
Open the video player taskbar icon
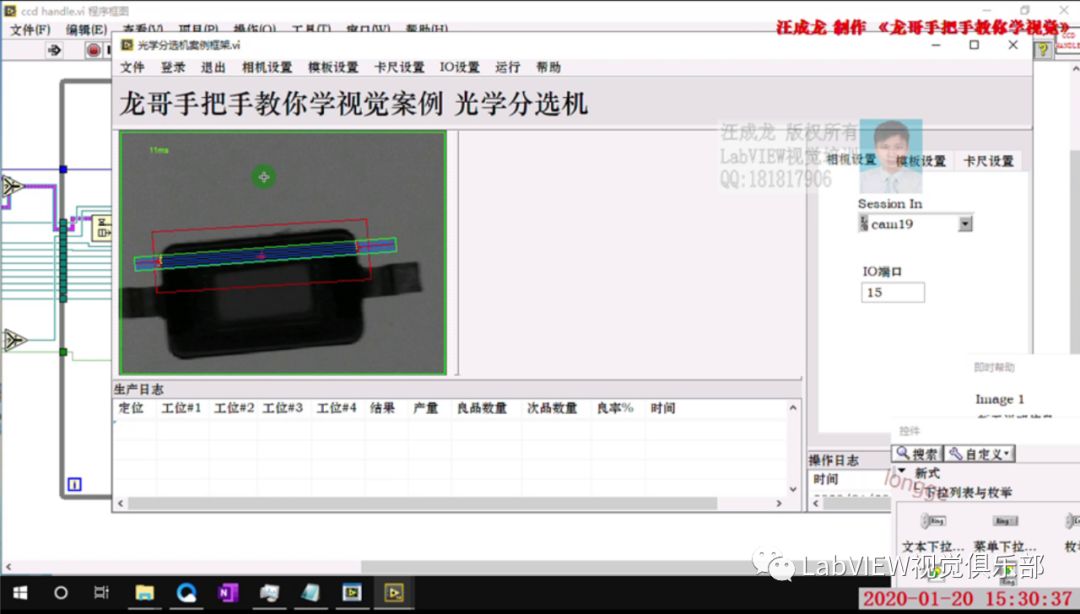point(352,593)
